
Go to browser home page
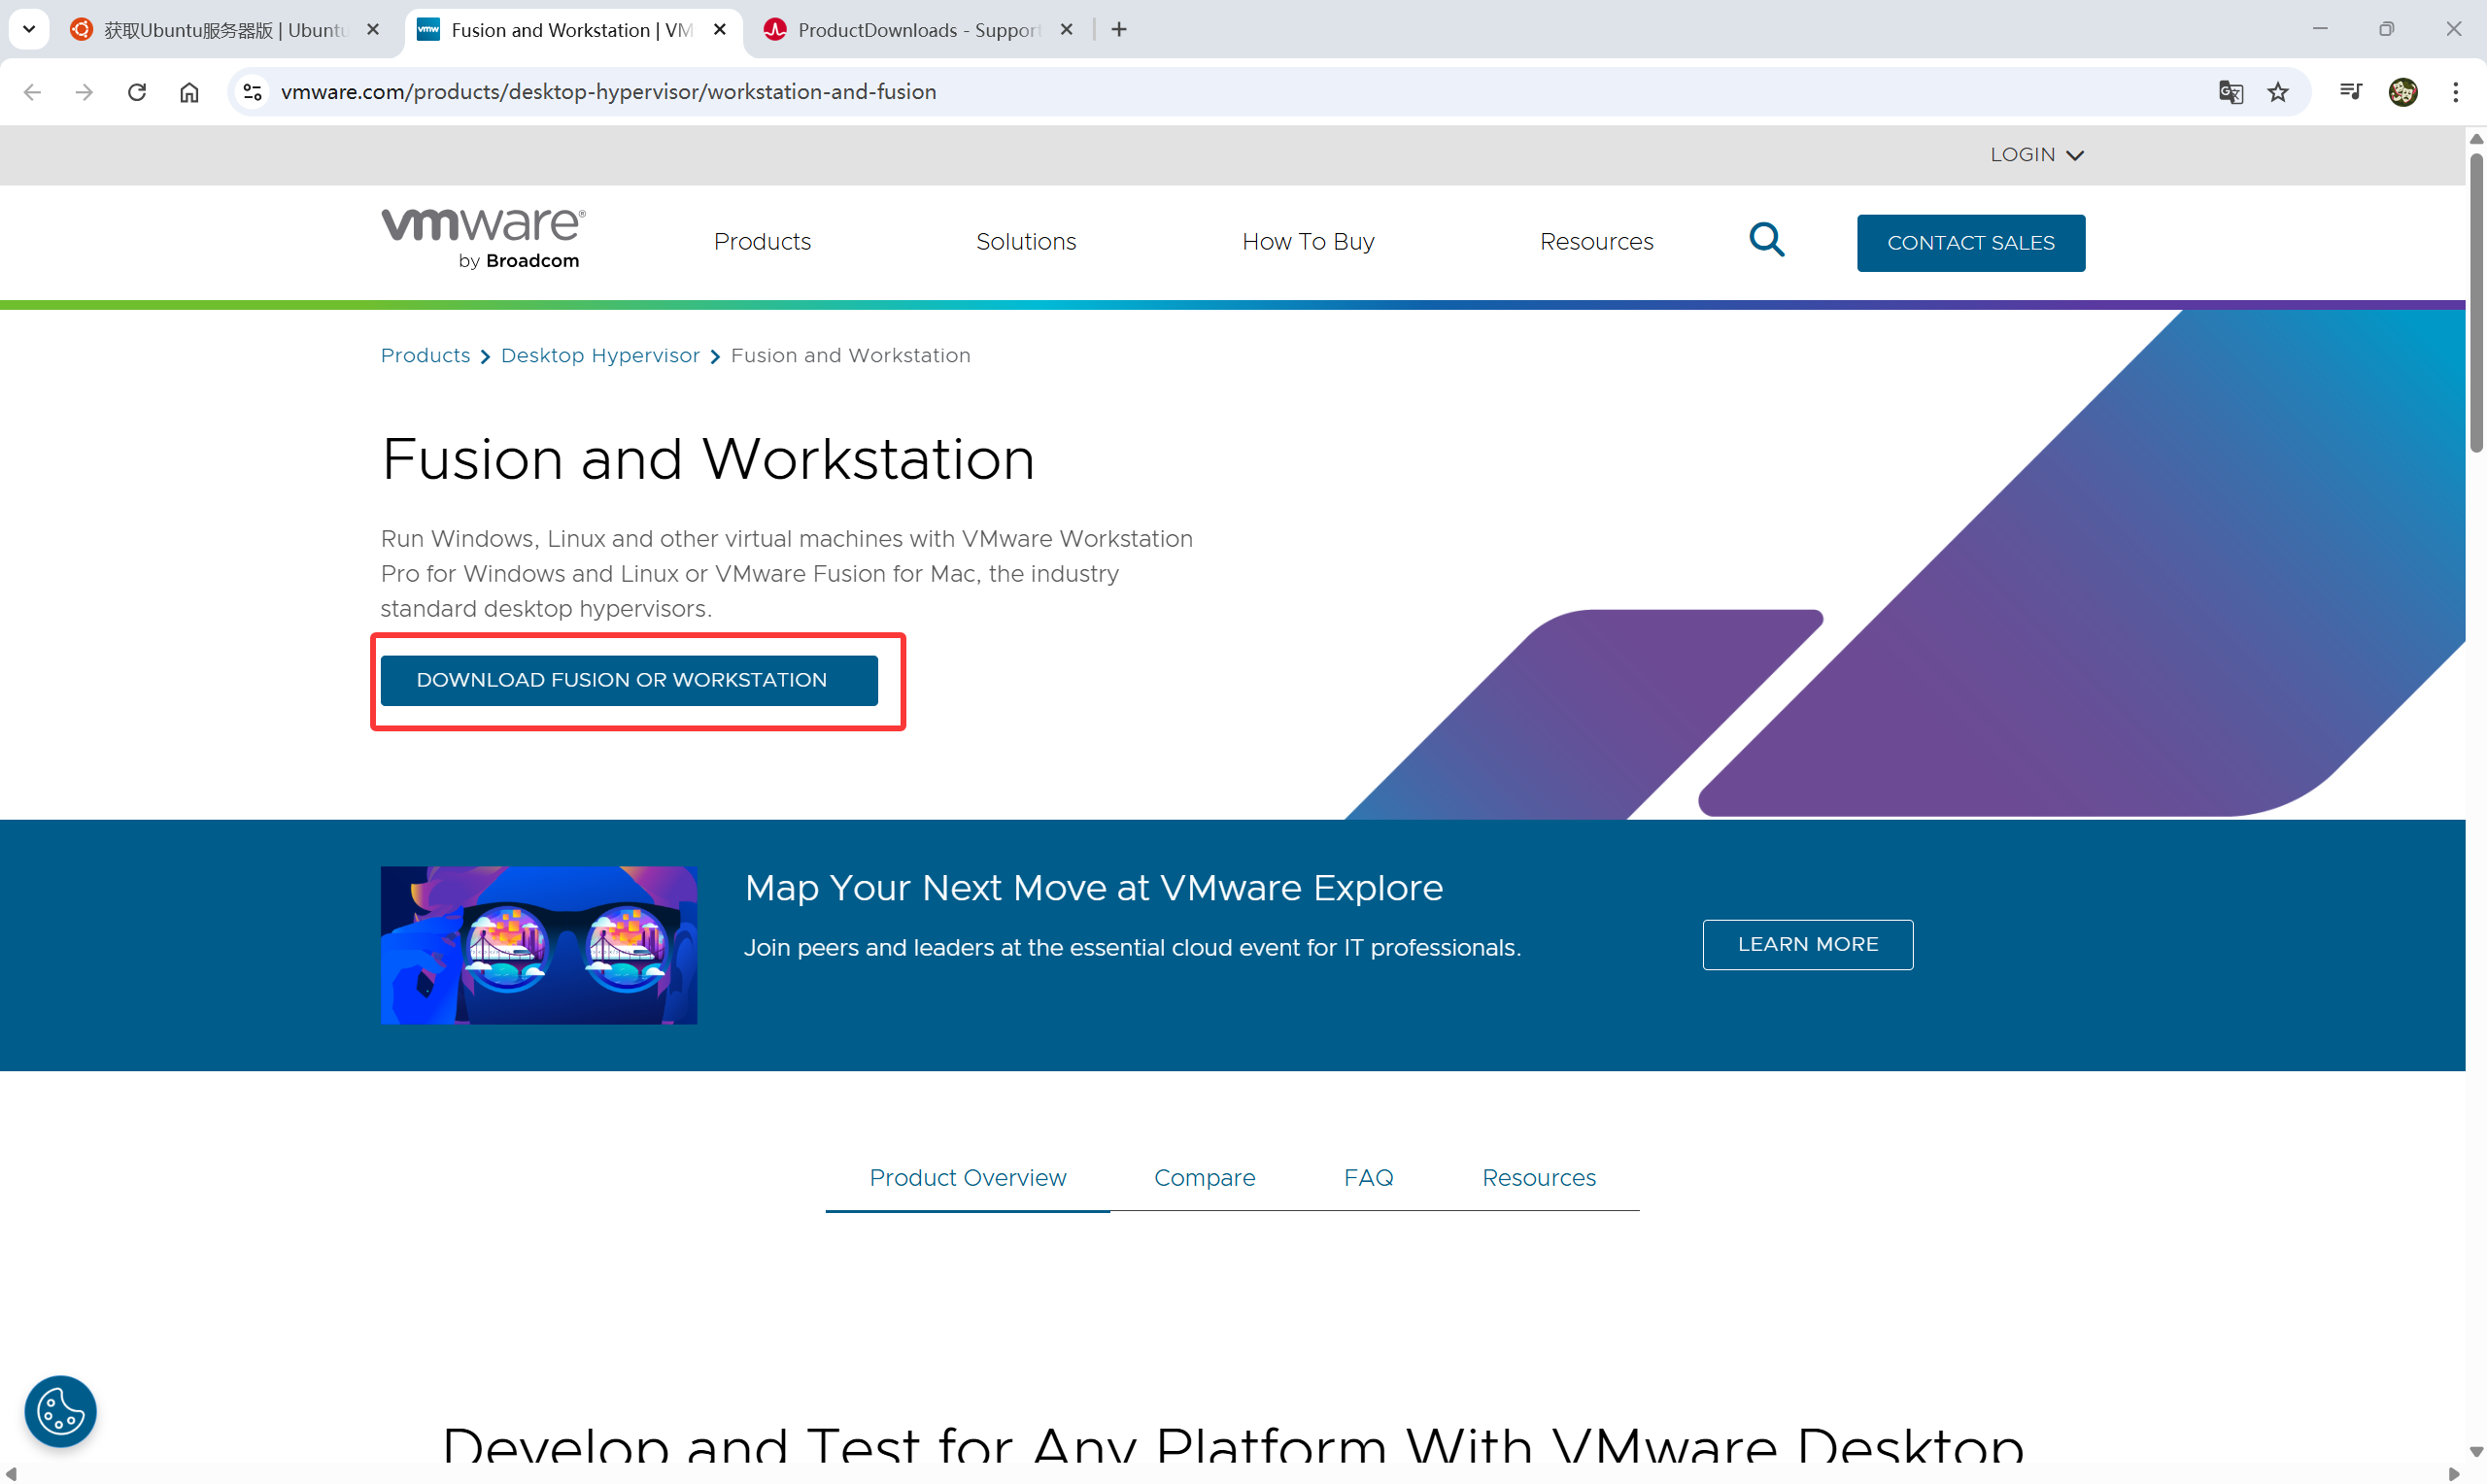[x=189, y=92]
